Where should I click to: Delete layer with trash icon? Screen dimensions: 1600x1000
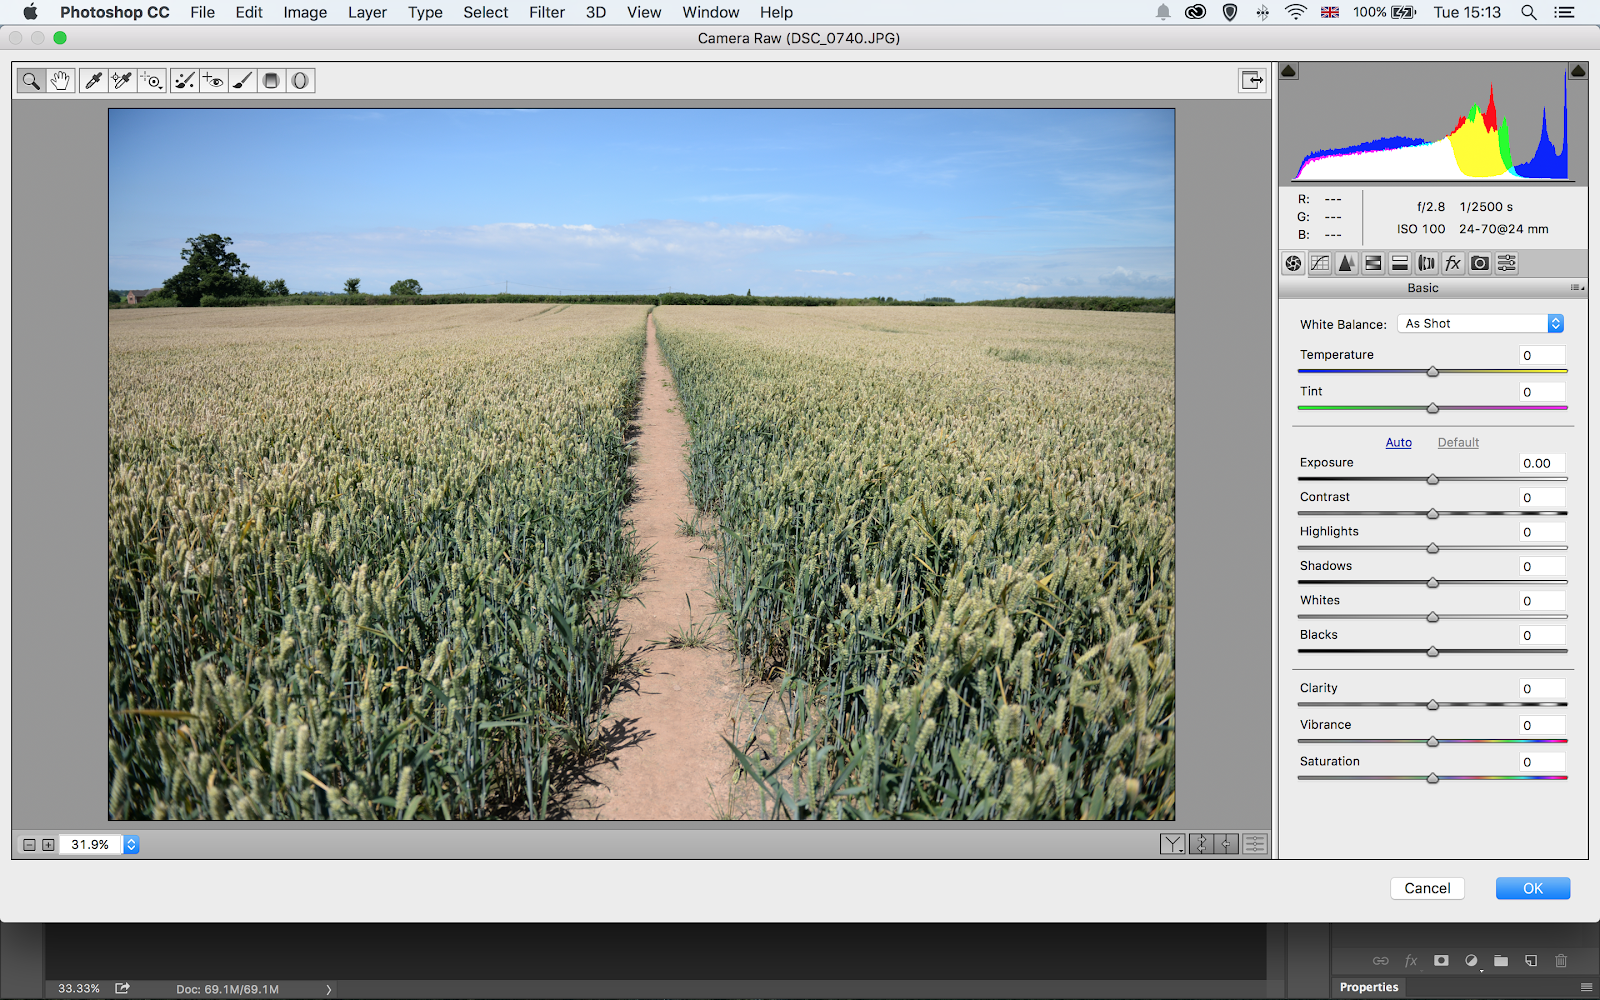[x=1561, y=961]
